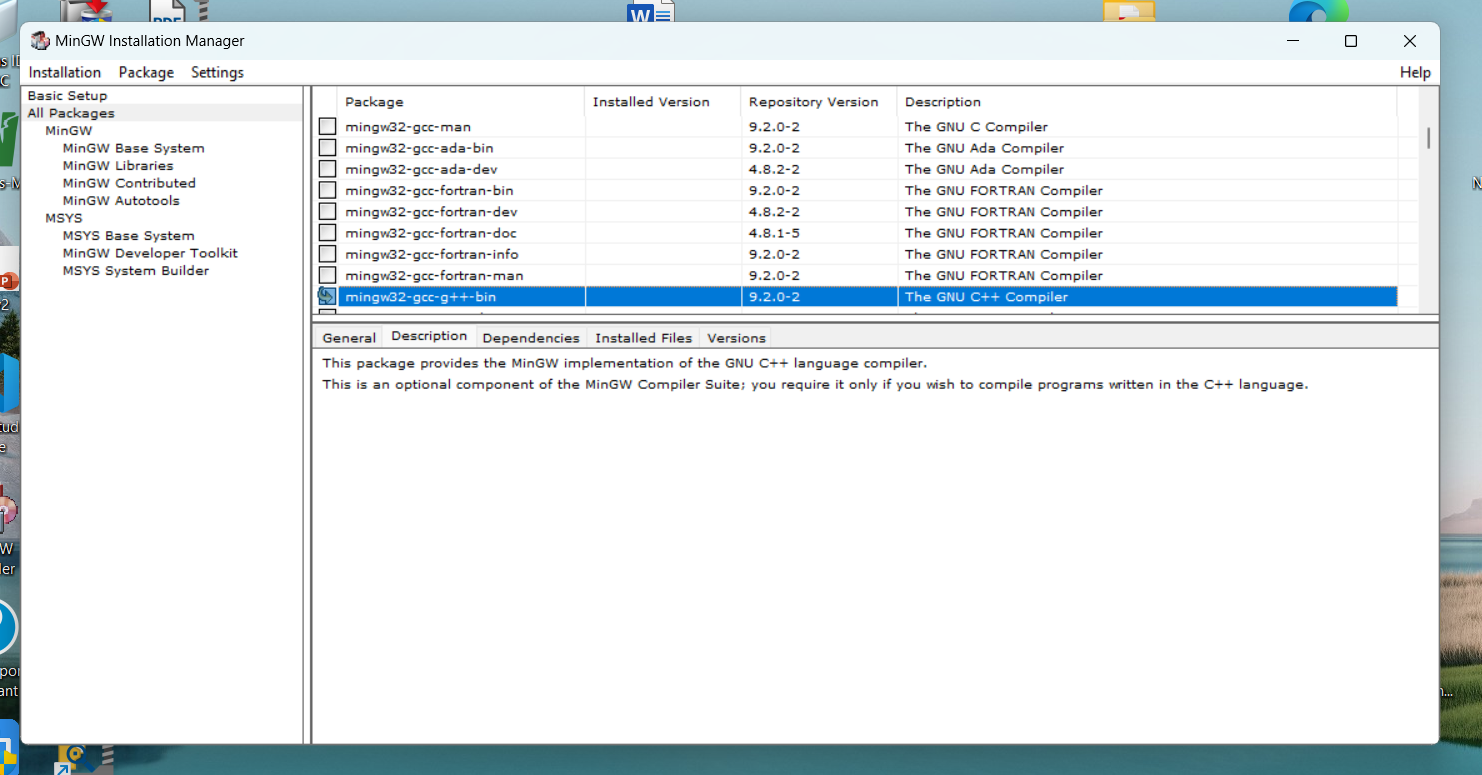Toggle checkbox for mingw32-gcc-ada-bin package

click(327, 148)
